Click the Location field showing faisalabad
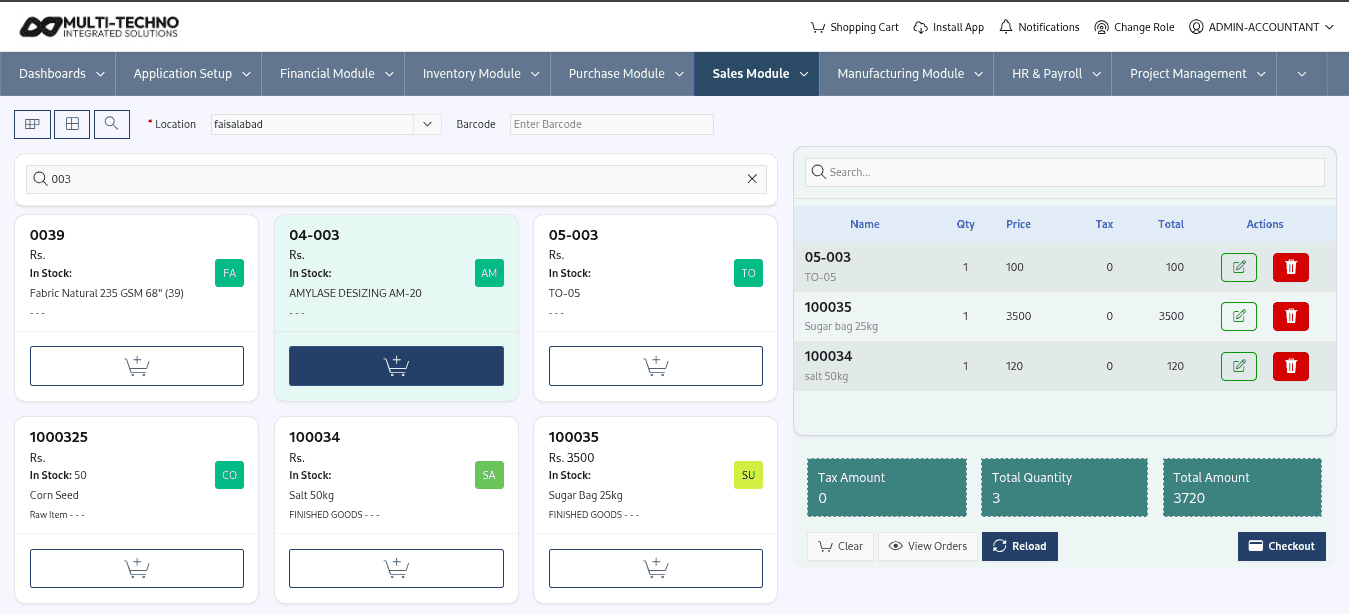Screen dimensions: 1349x614 point(312,124)
